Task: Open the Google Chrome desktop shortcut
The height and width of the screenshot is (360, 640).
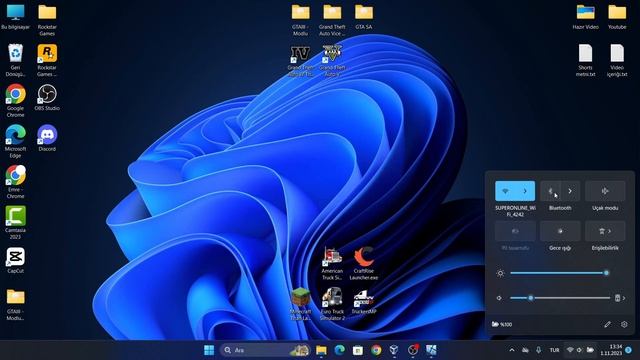Action: tap(16, 101)
